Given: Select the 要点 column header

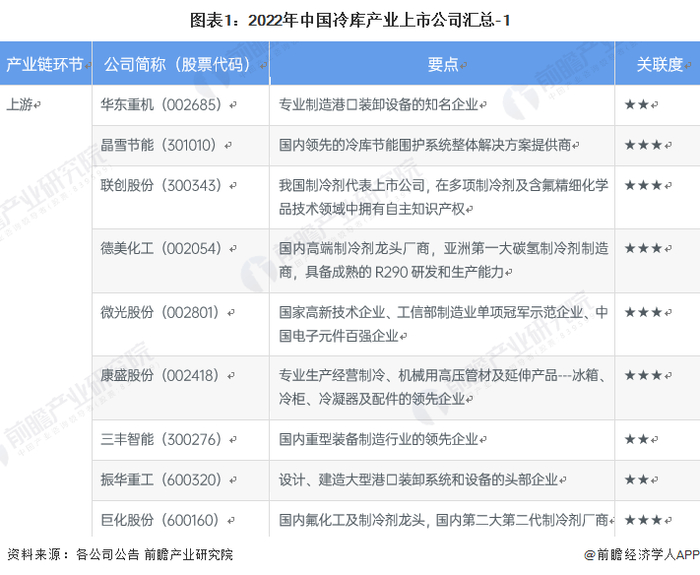Looking at the screenshot, I should tap(442, 63).
